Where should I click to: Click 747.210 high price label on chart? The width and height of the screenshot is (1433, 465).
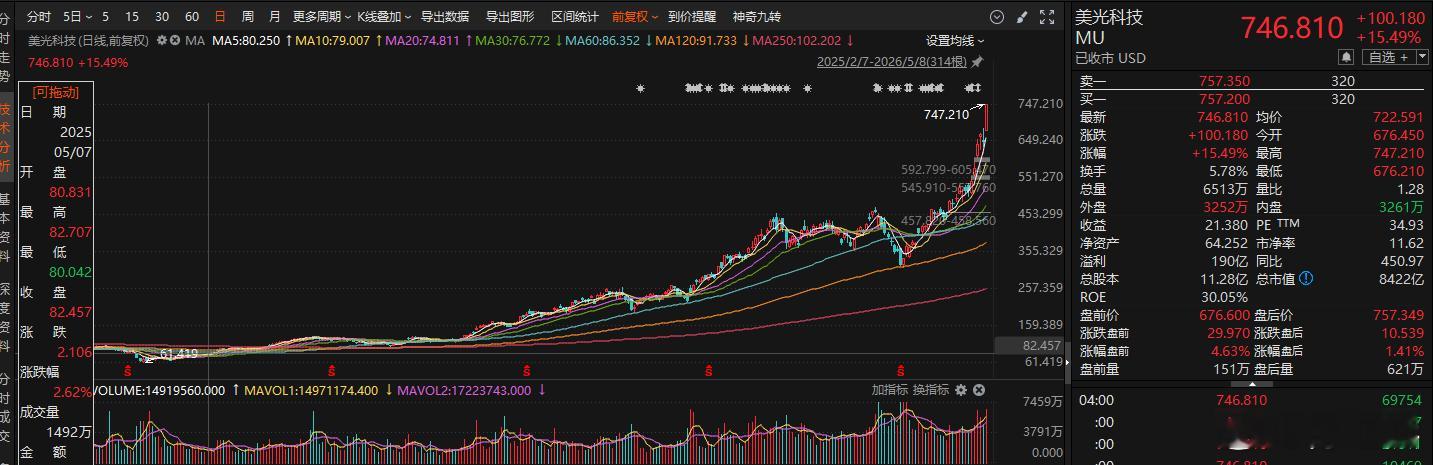tap(946, 115)
